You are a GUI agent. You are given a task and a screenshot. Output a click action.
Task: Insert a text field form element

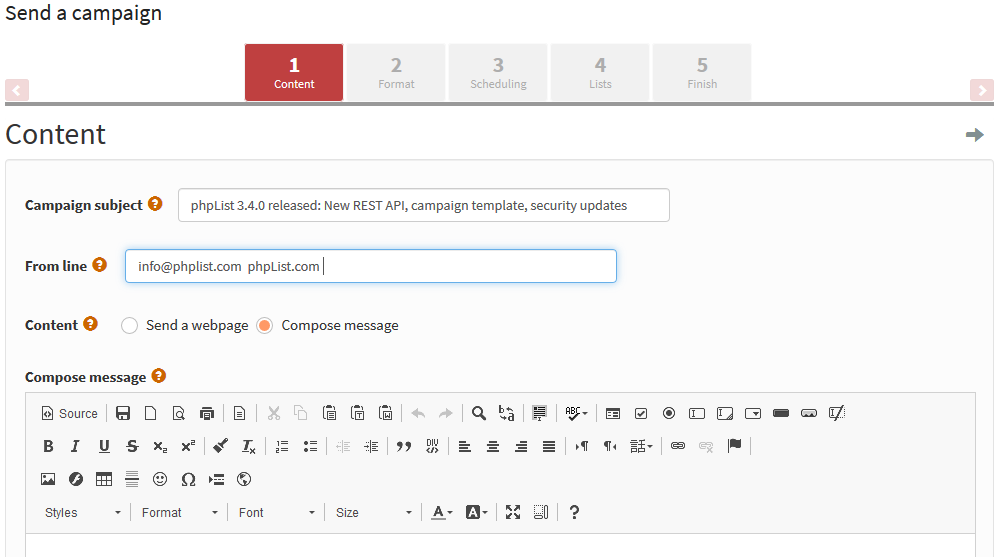coord(697,413)
